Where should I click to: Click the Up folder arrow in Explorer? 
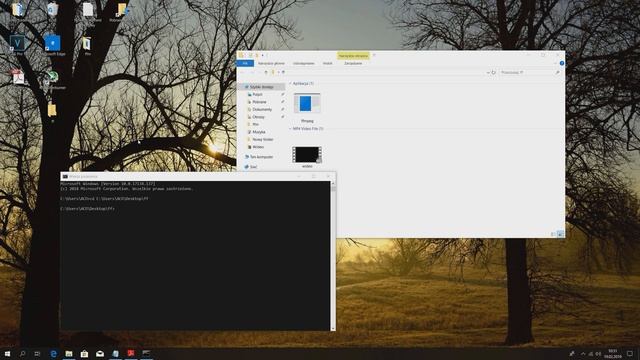266,72
